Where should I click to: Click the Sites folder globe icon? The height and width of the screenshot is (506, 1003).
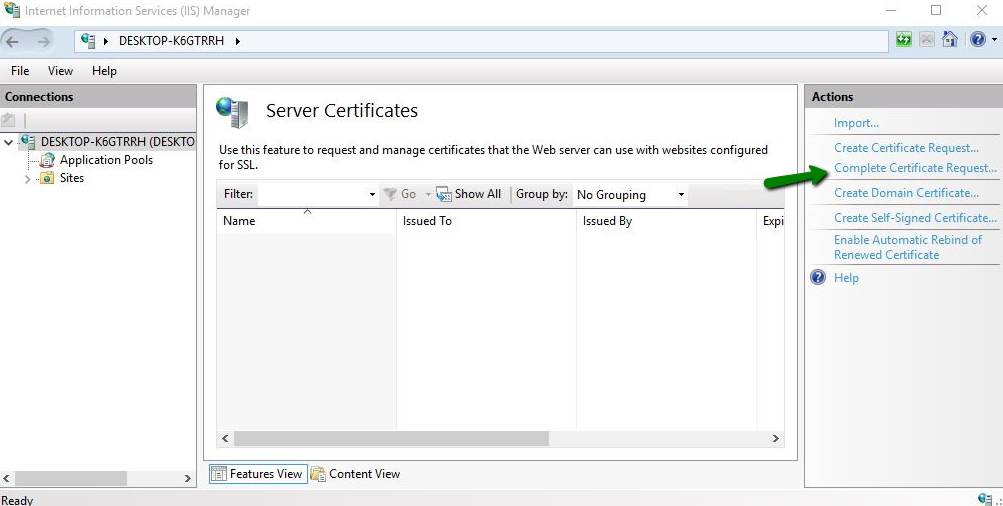(x=47, y=178)
